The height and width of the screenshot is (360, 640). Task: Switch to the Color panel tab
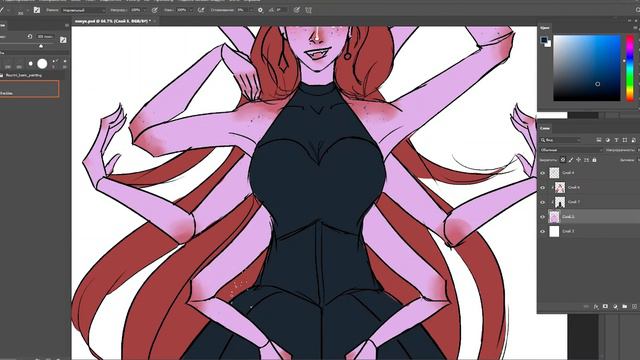point(544,28)
